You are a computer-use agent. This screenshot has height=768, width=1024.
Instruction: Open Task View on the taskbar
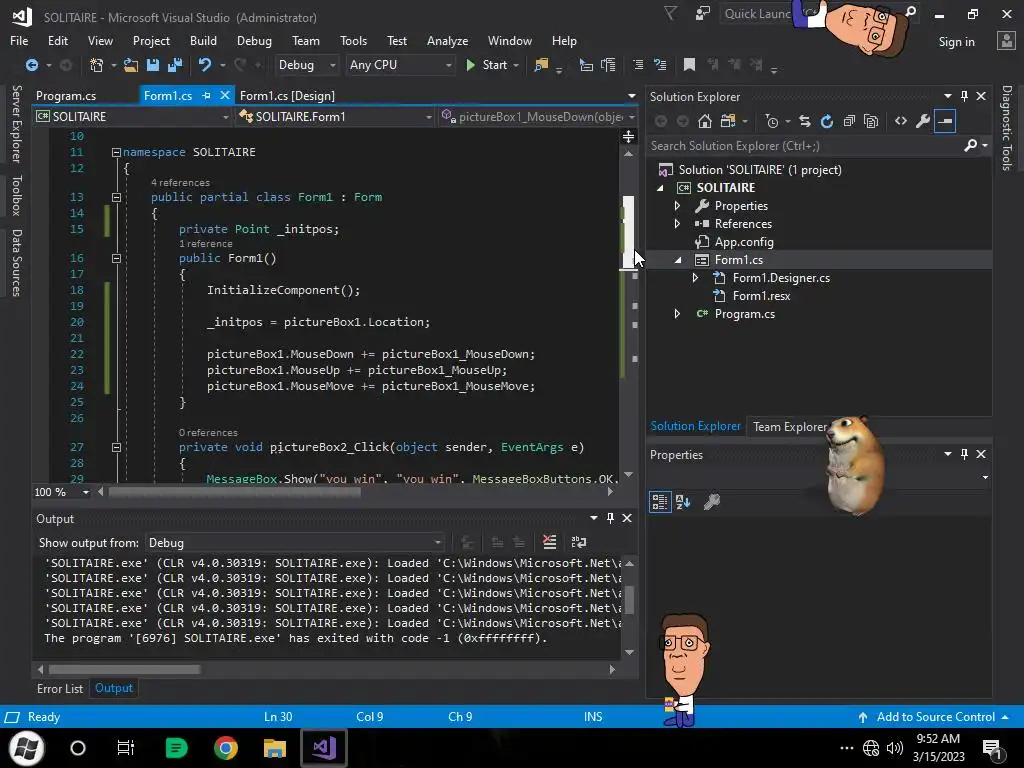click(x=125, y=748)
